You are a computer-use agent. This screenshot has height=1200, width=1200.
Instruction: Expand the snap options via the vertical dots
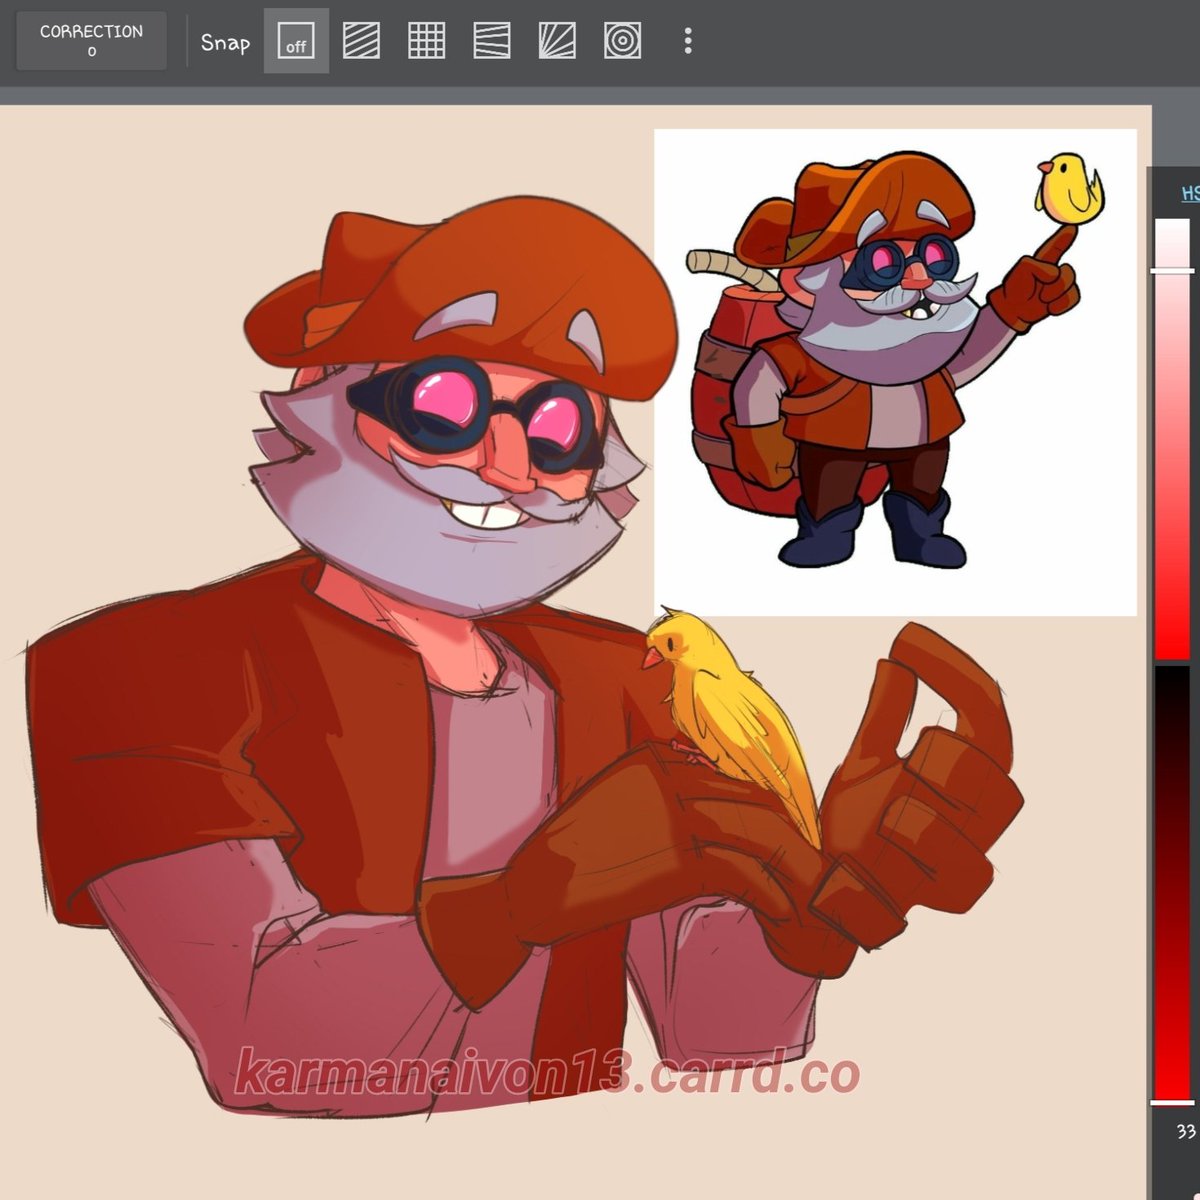click(x=687, y=41)
